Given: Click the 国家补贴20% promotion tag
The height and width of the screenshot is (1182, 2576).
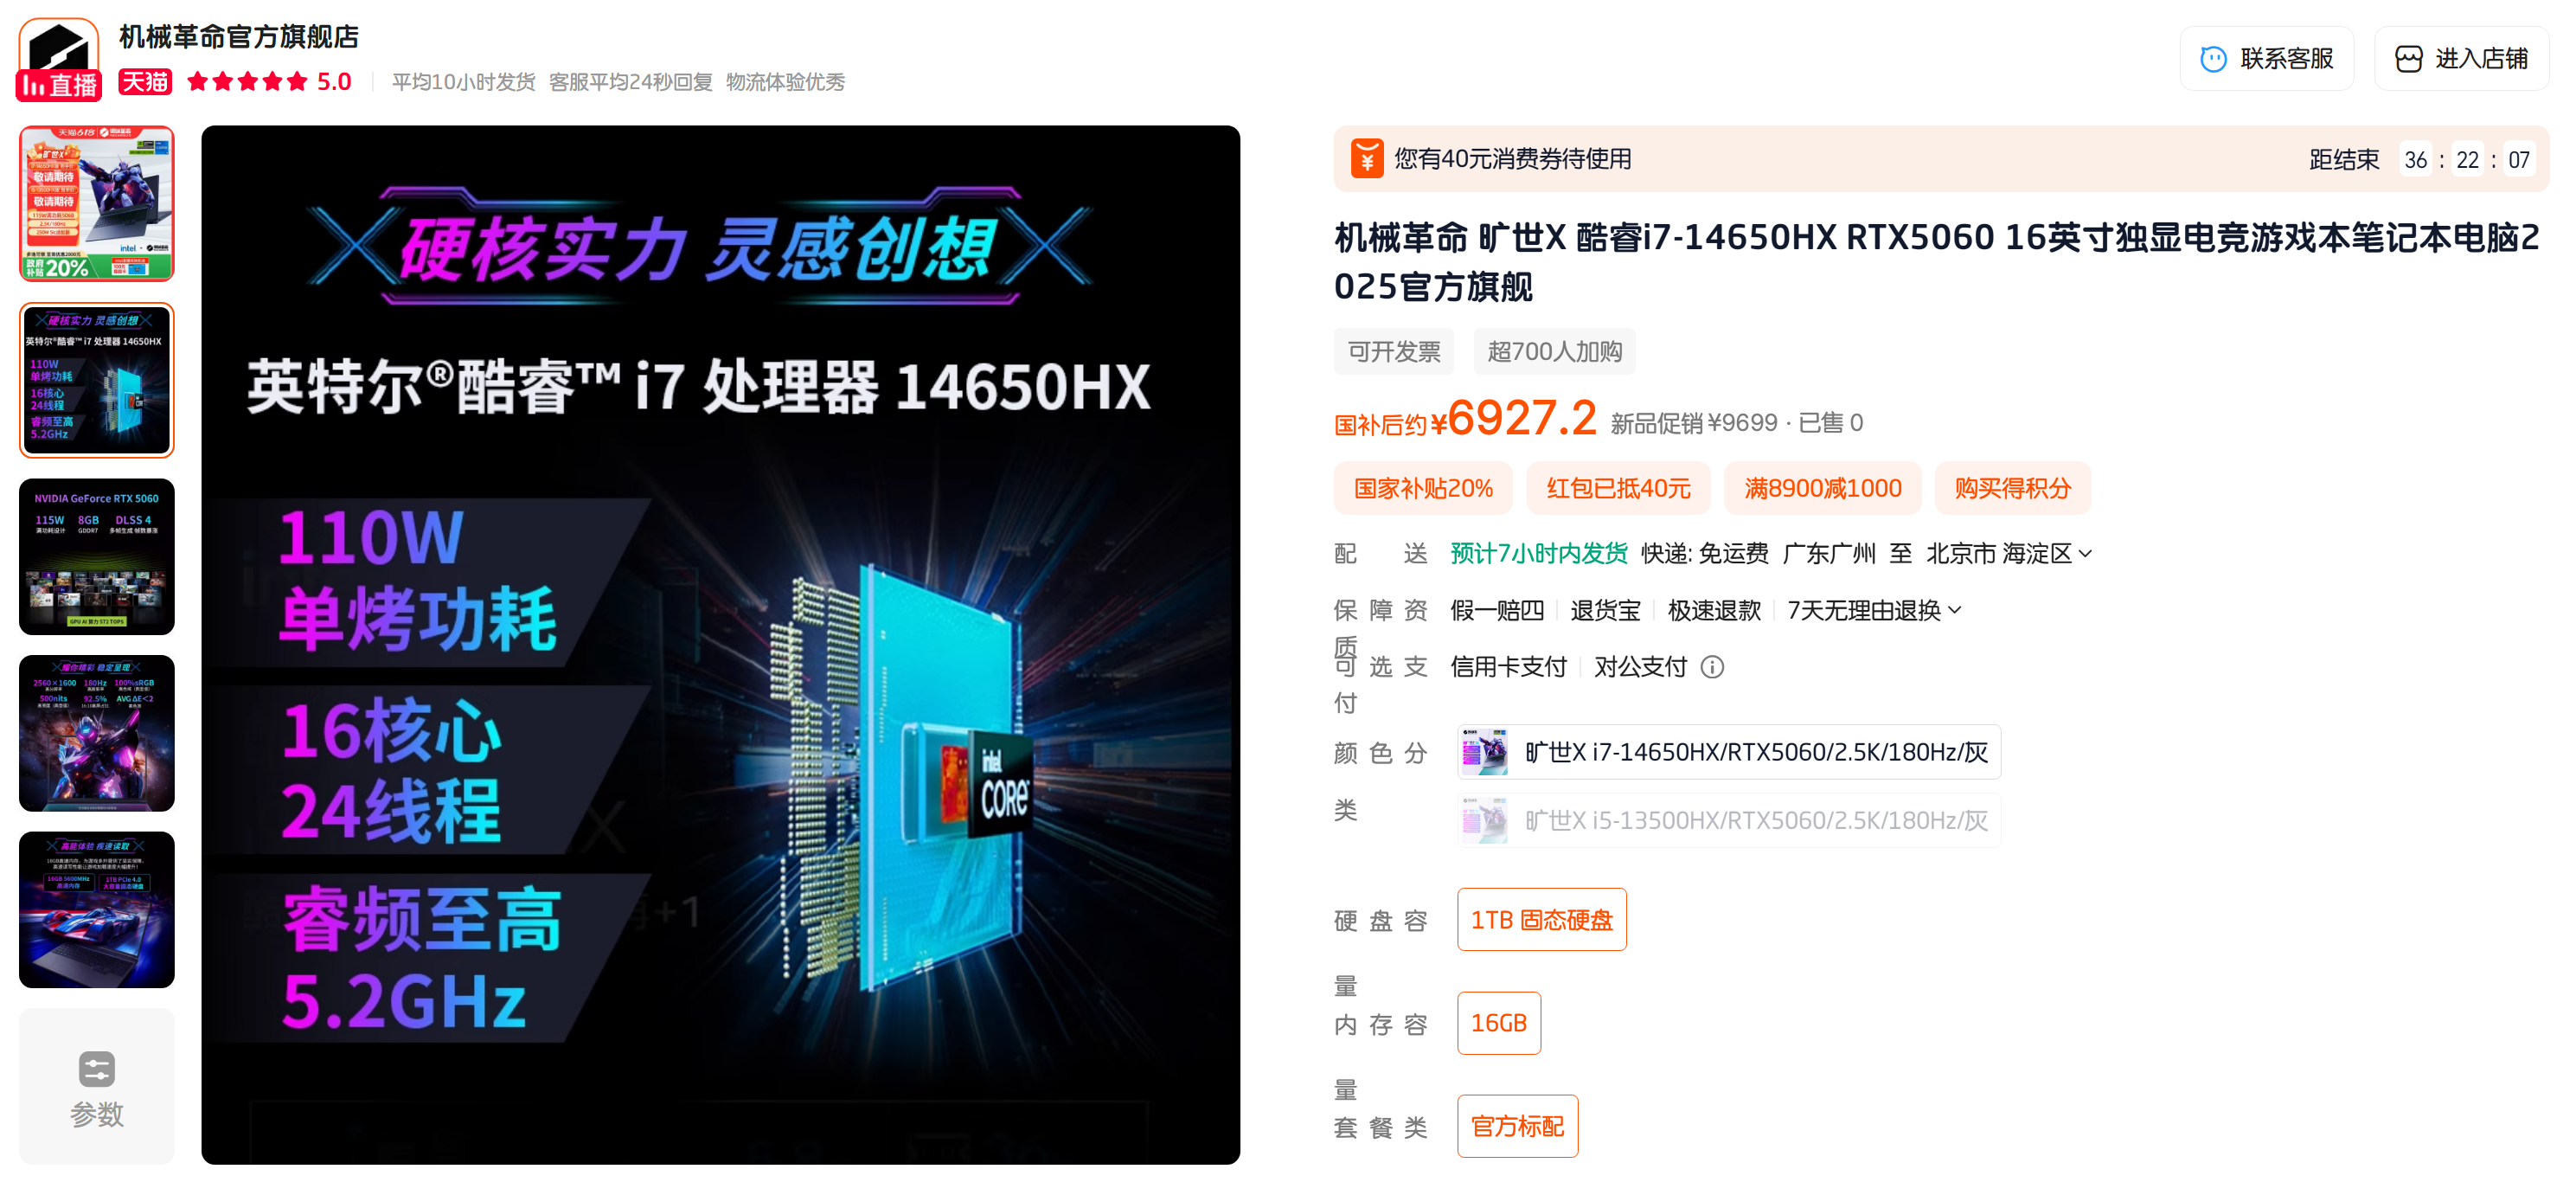Looking at the screenshot, I should [x=1422, y=488].
